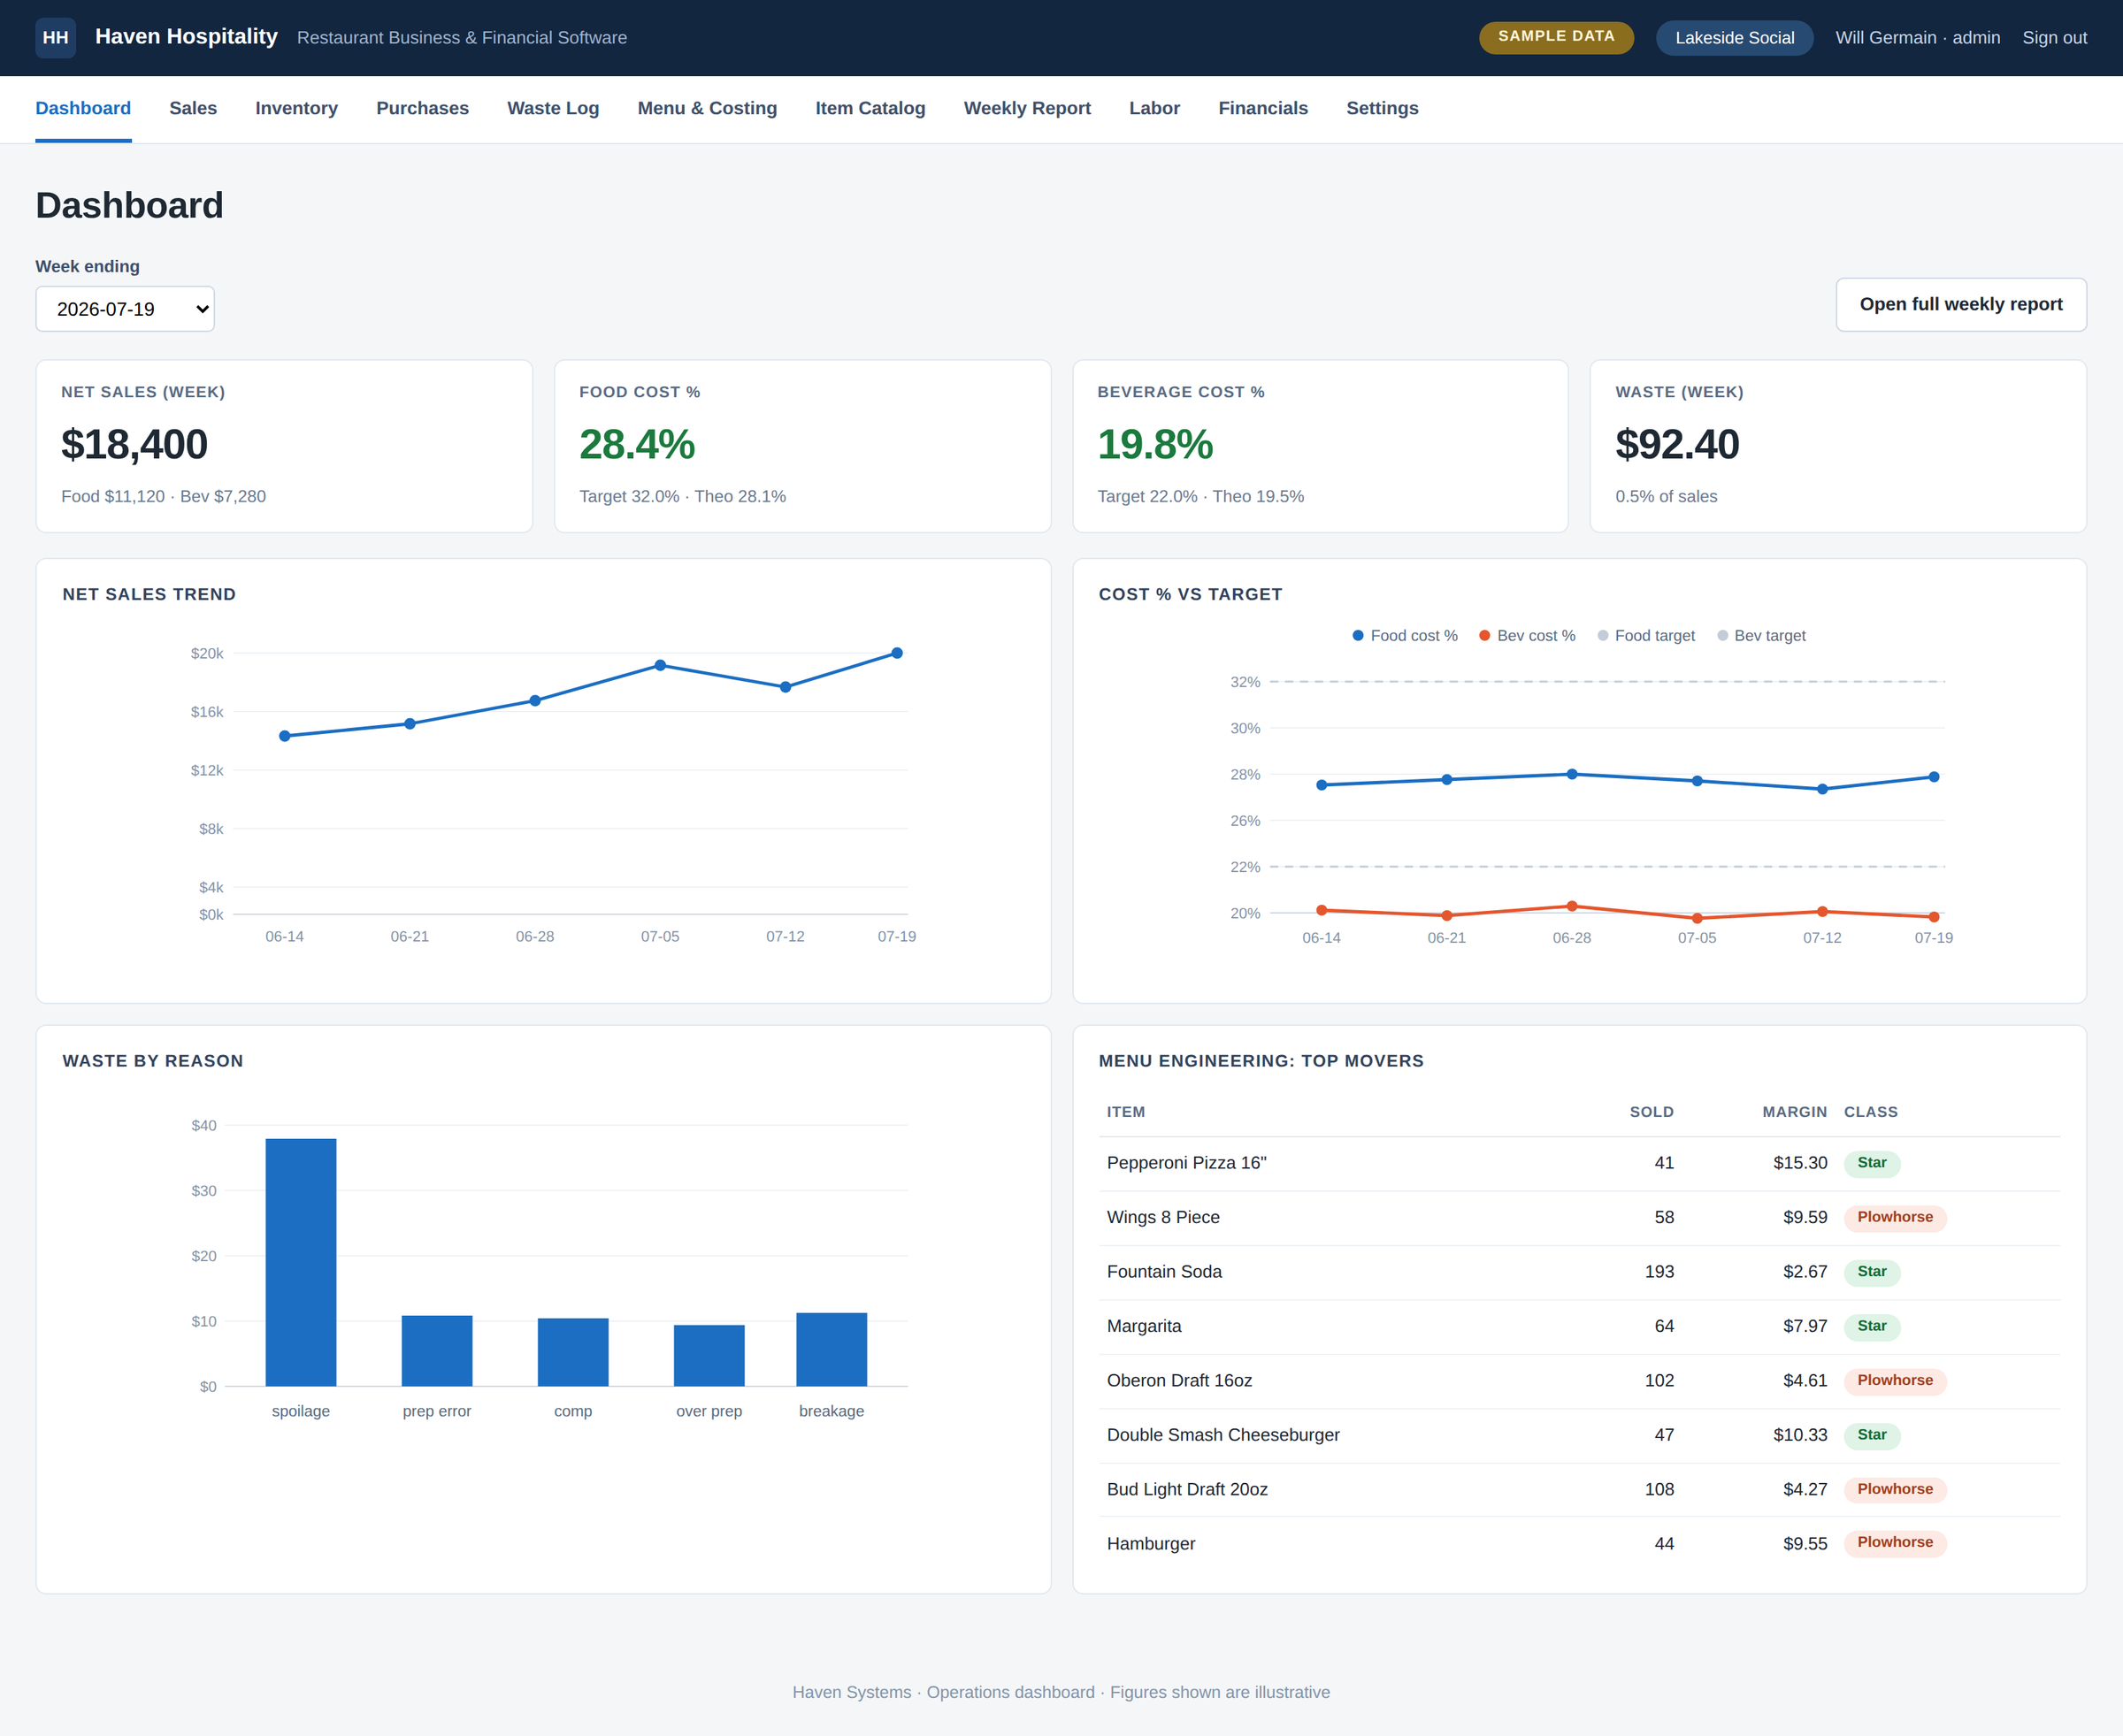Click the $15.30 margin value
Viewport: 2123px width, 1736px height.
1800,1163
